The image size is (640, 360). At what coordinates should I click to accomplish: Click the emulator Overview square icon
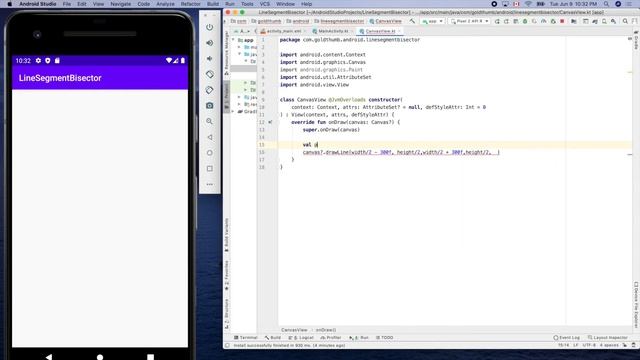pos(209,169)
